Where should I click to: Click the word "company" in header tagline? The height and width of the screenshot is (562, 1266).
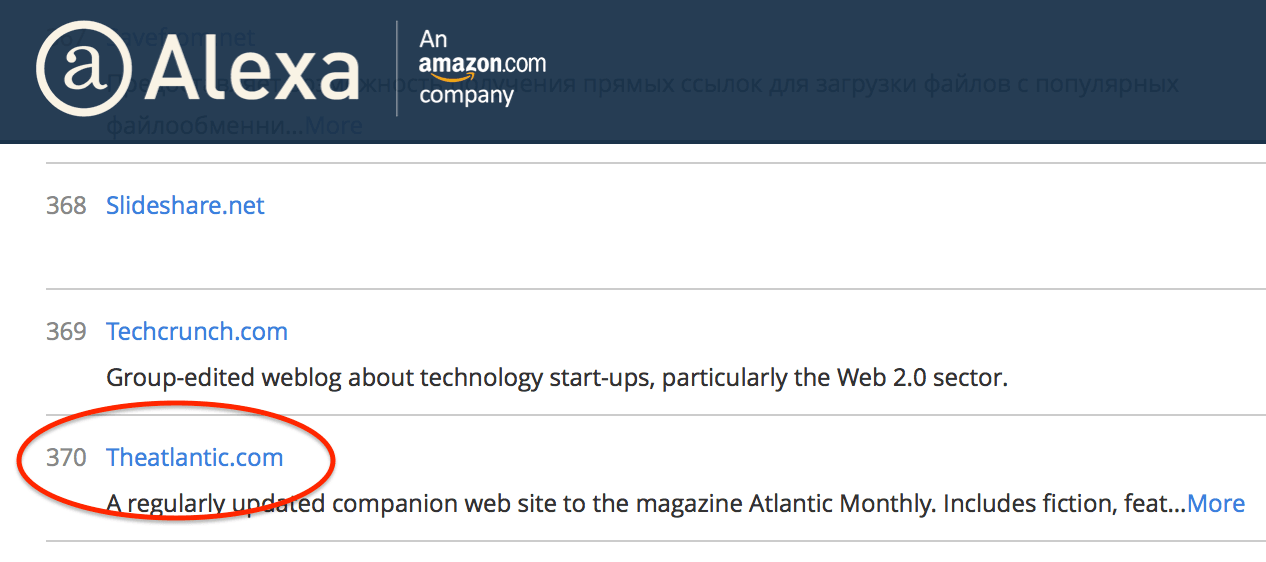466,96
